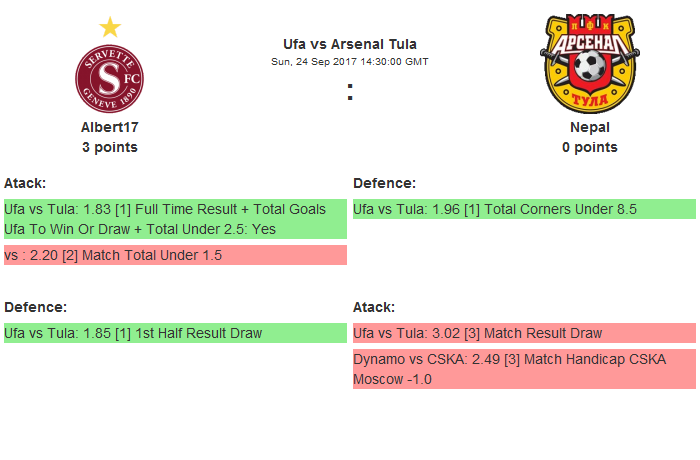This screenshot has width=700, height=460.
Task: Select the Full Time Result + Total Goals bet
Action: [x=175, y=219]
